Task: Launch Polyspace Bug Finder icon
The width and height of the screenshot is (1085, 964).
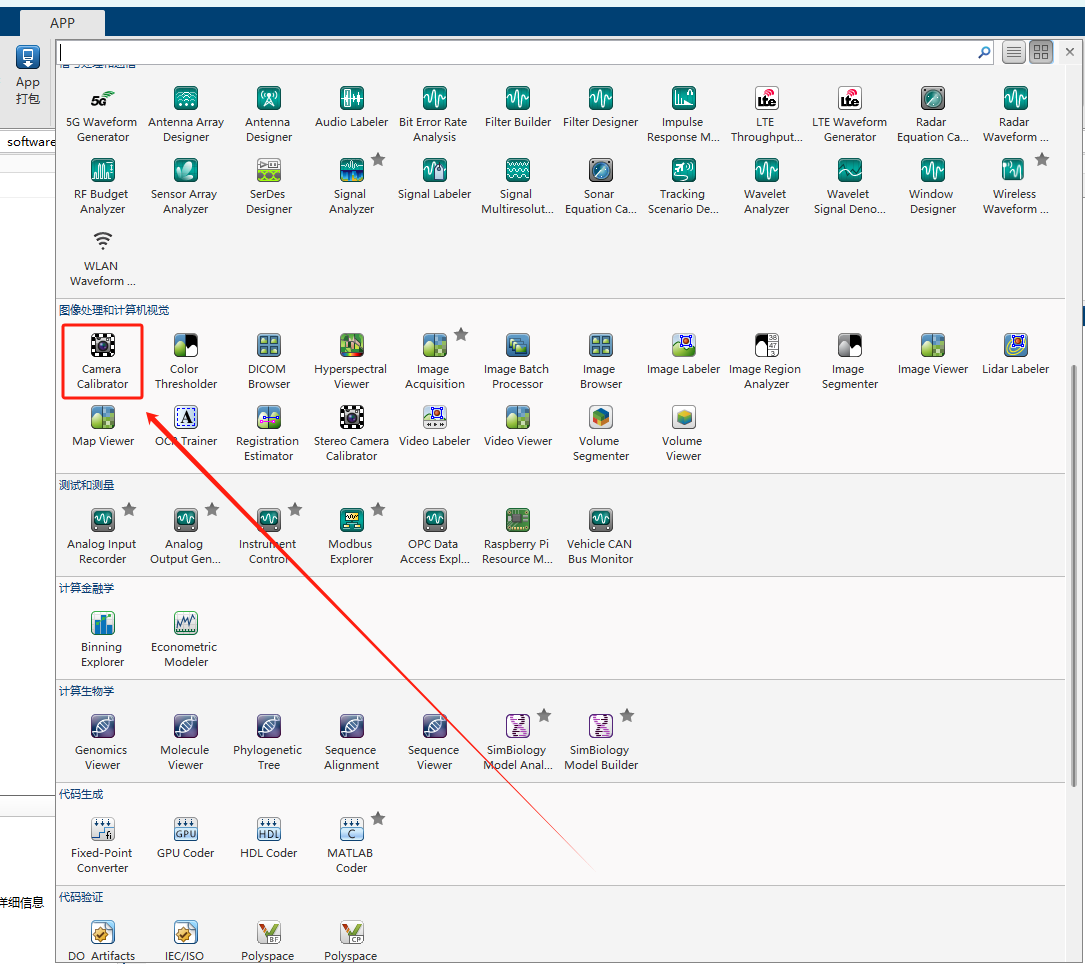Action: coord(268,932)
